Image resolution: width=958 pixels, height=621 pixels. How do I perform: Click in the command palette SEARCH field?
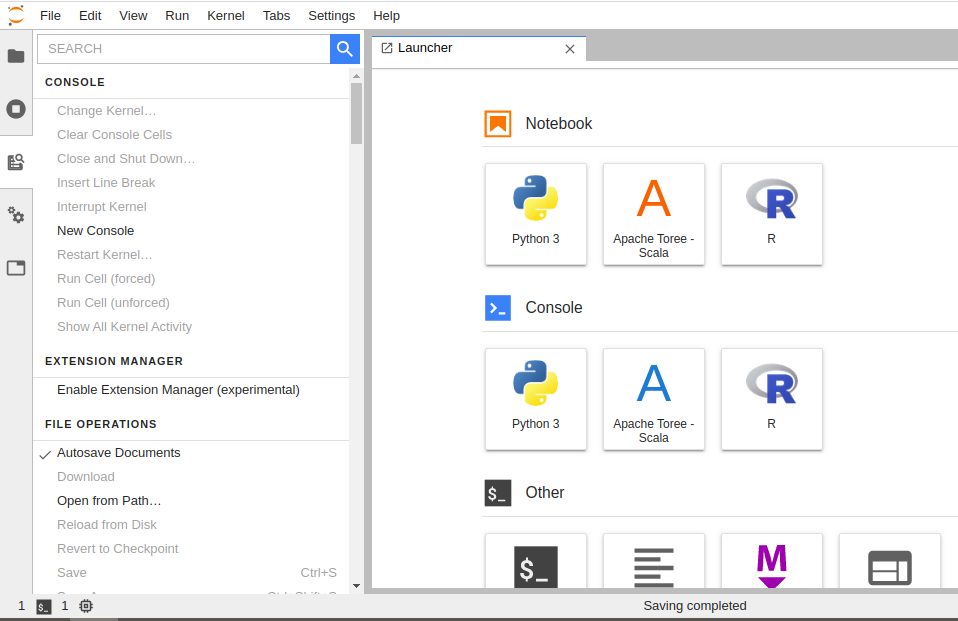coord(184,49)
